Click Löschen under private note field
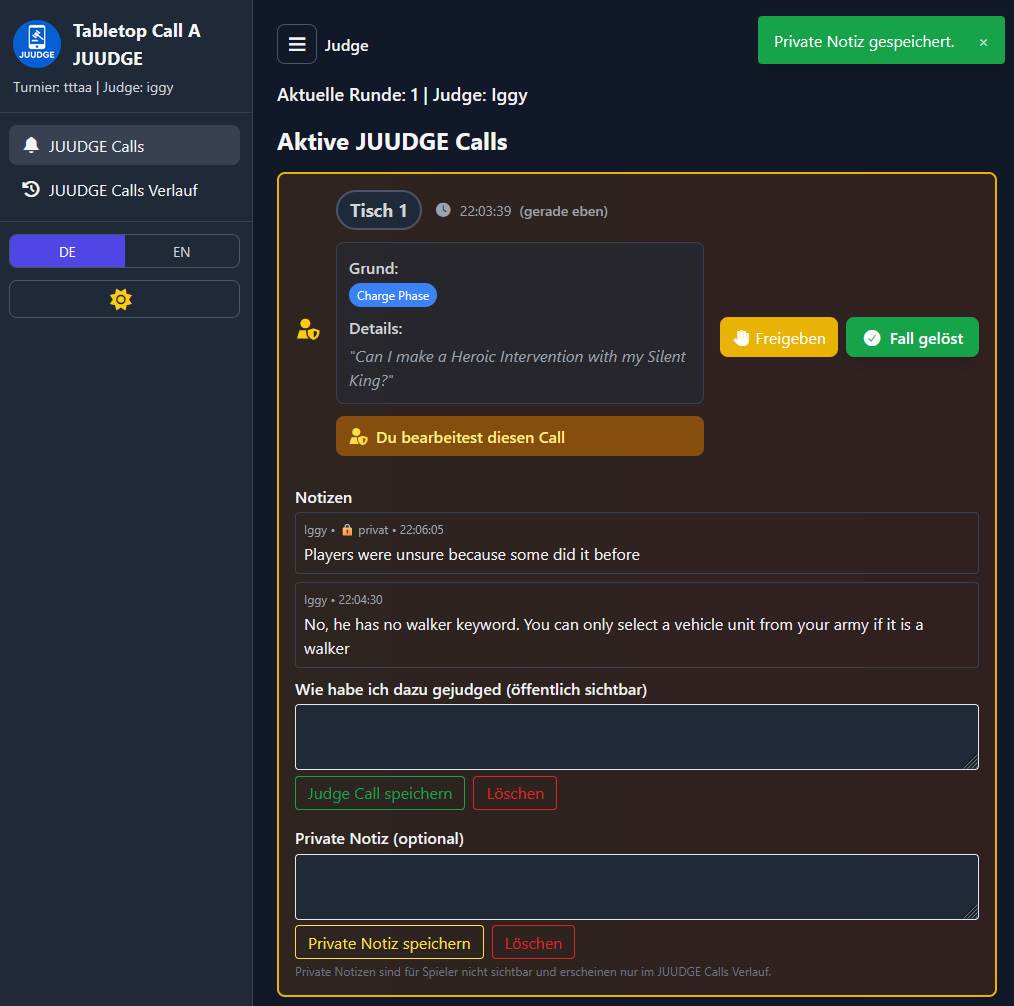Image resolution: width=1014 pixels, height=1006 pixels. tap(533, 943)
